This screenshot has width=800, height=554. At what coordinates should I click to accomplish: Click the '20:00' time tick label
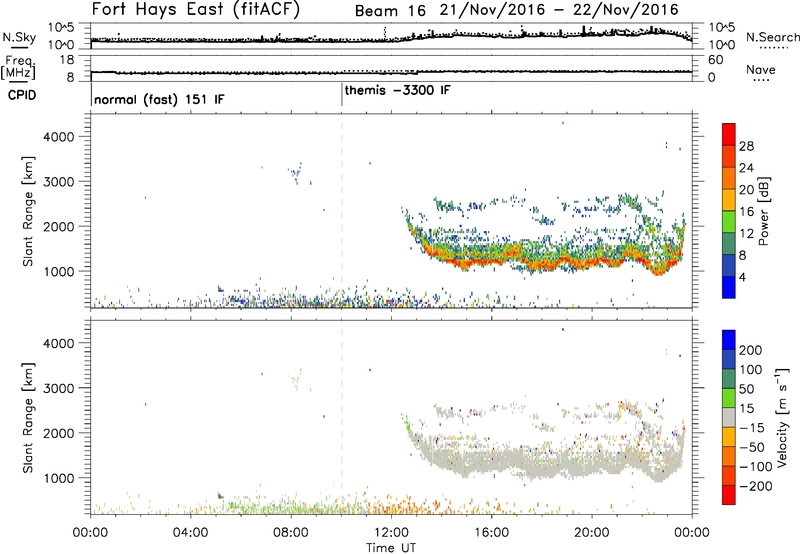click(591, 533)
